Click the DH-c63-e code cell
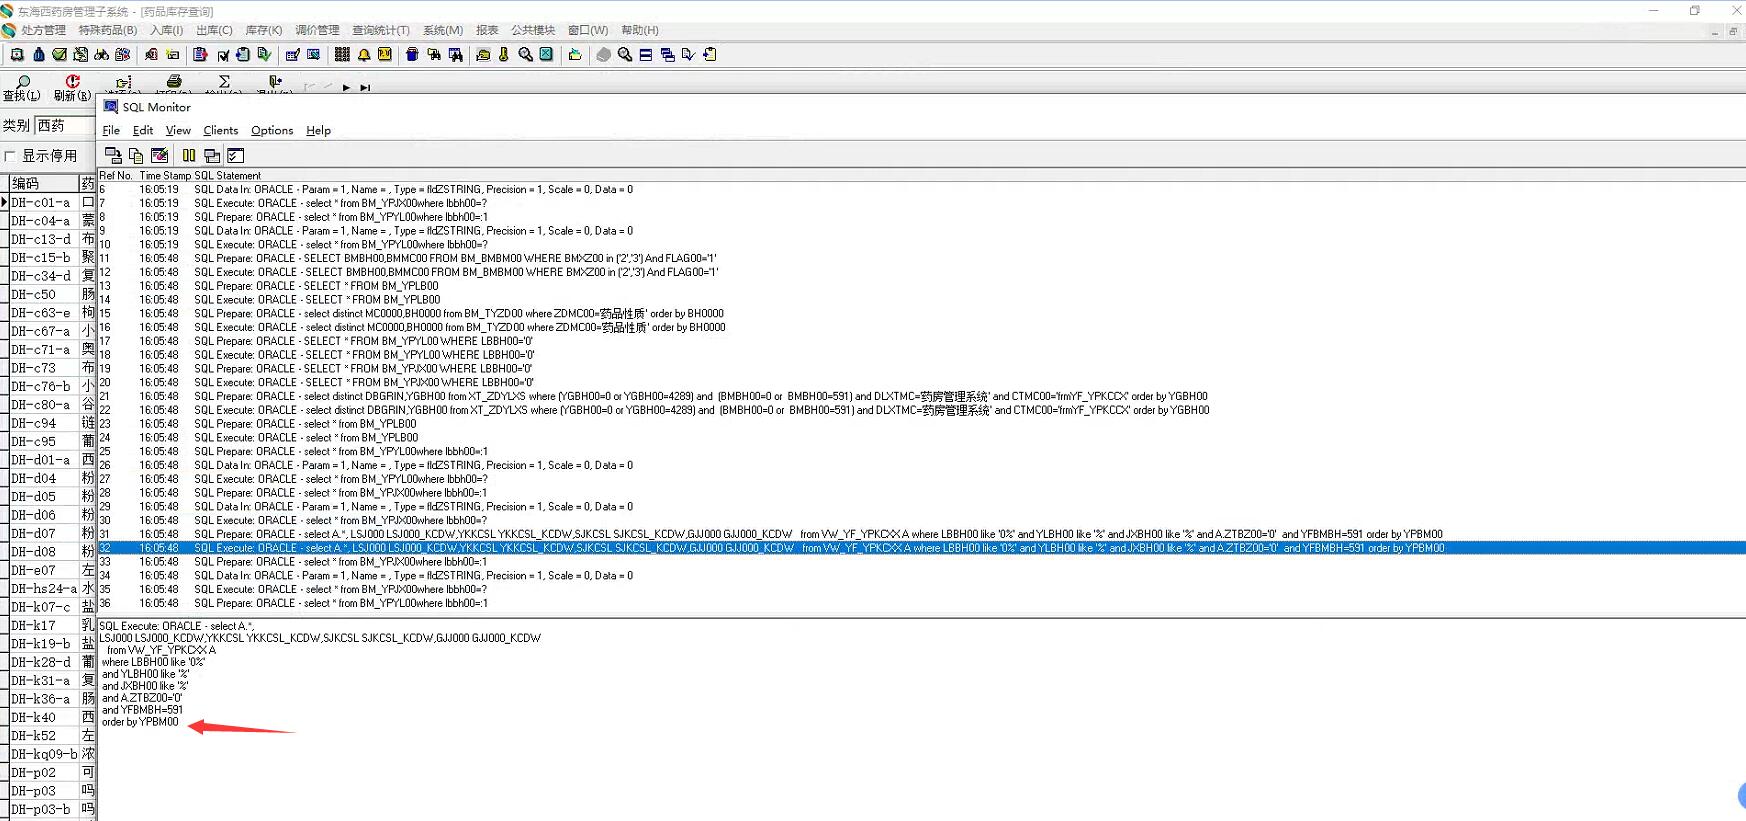Image resolution: width=1746 pixels, height=821 pixels. (x=44, y=312)
